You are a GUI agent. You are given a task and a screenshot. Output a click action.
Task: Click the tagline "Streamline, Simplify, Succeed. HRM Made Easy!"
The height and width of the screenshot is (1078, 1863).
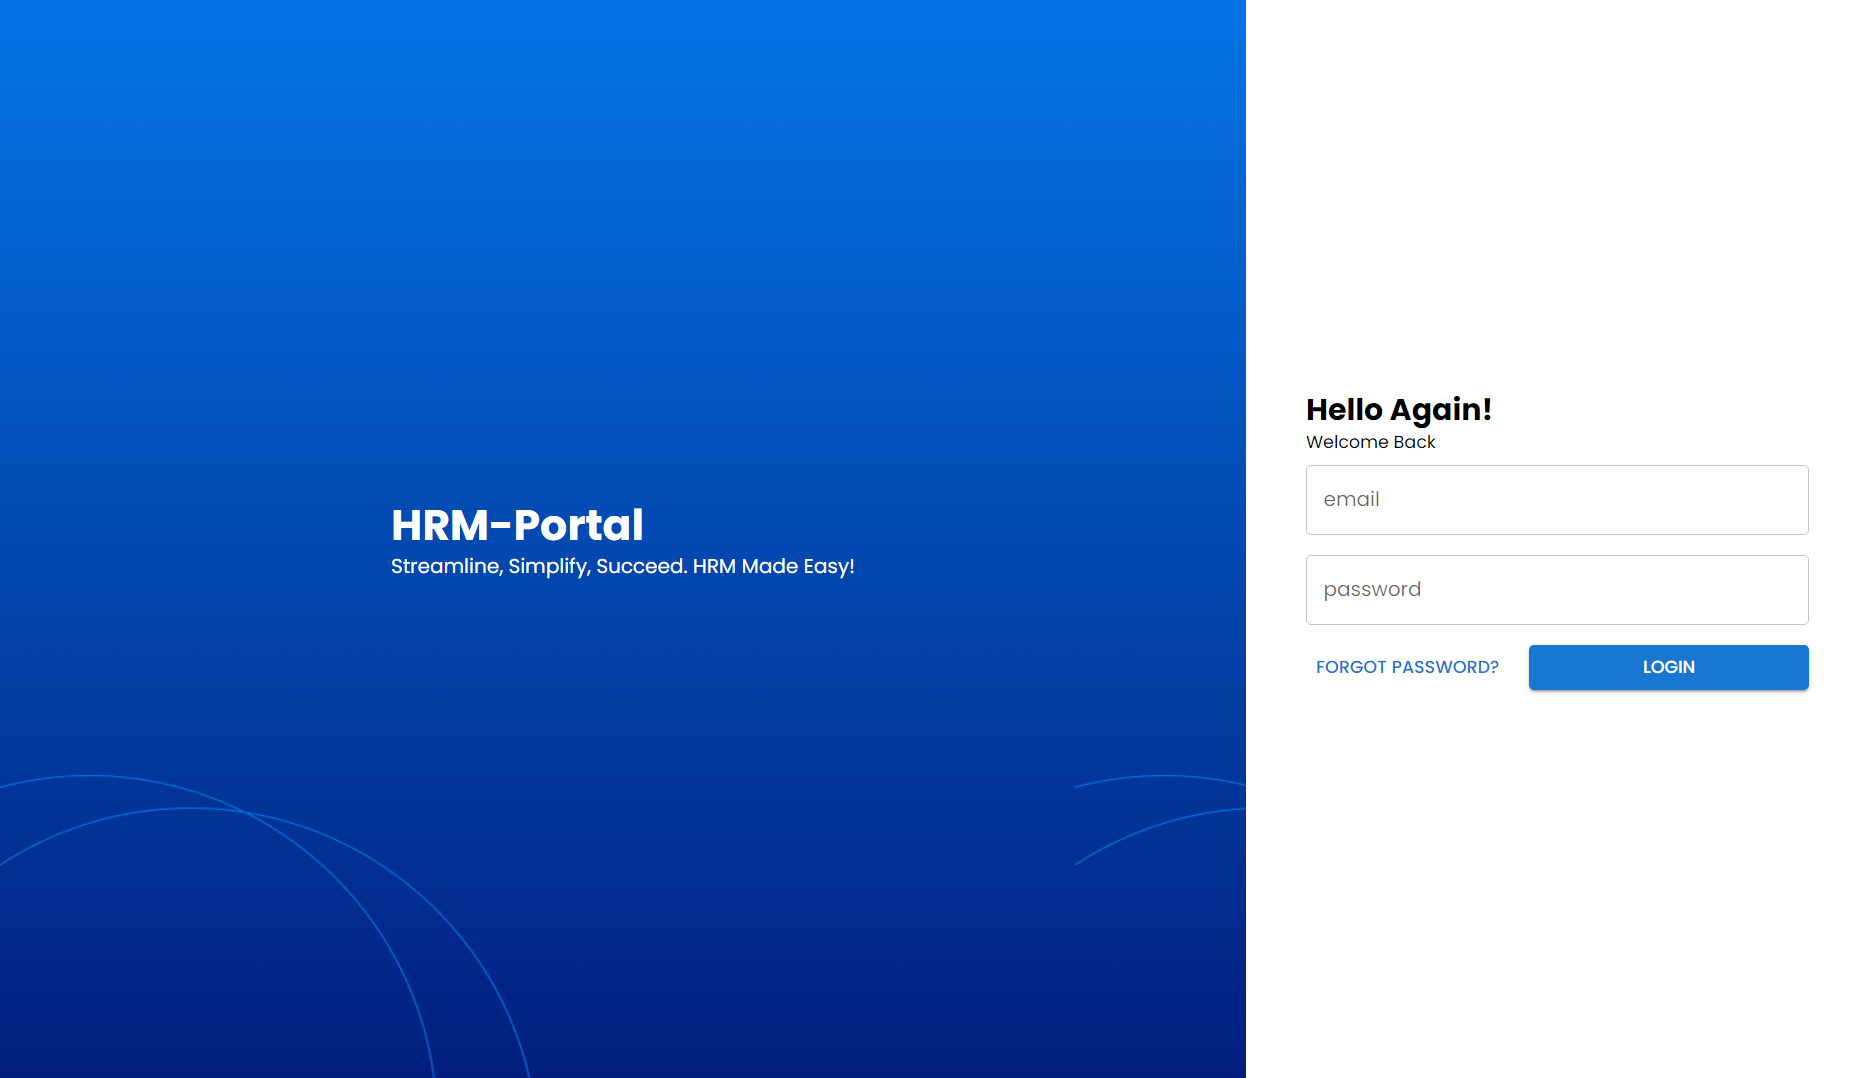[x=622, y=566]
